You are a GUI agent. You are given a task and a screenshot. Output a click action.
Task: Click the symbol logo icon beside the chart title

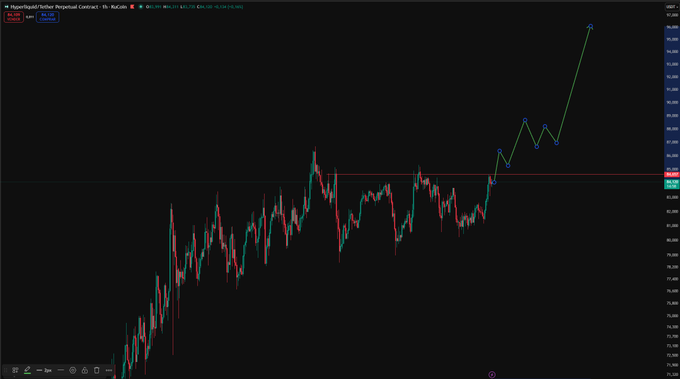(x=7, y=7)
